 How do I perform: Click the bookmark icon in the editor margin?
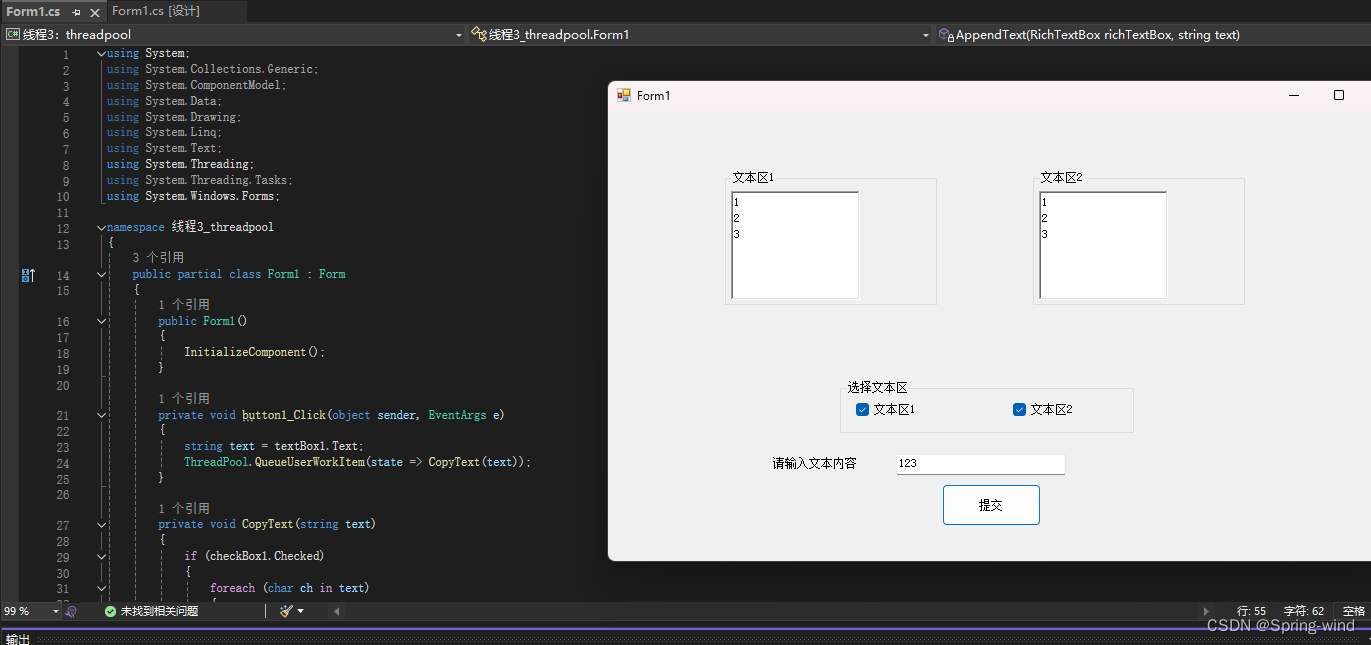tap(27, 274)
